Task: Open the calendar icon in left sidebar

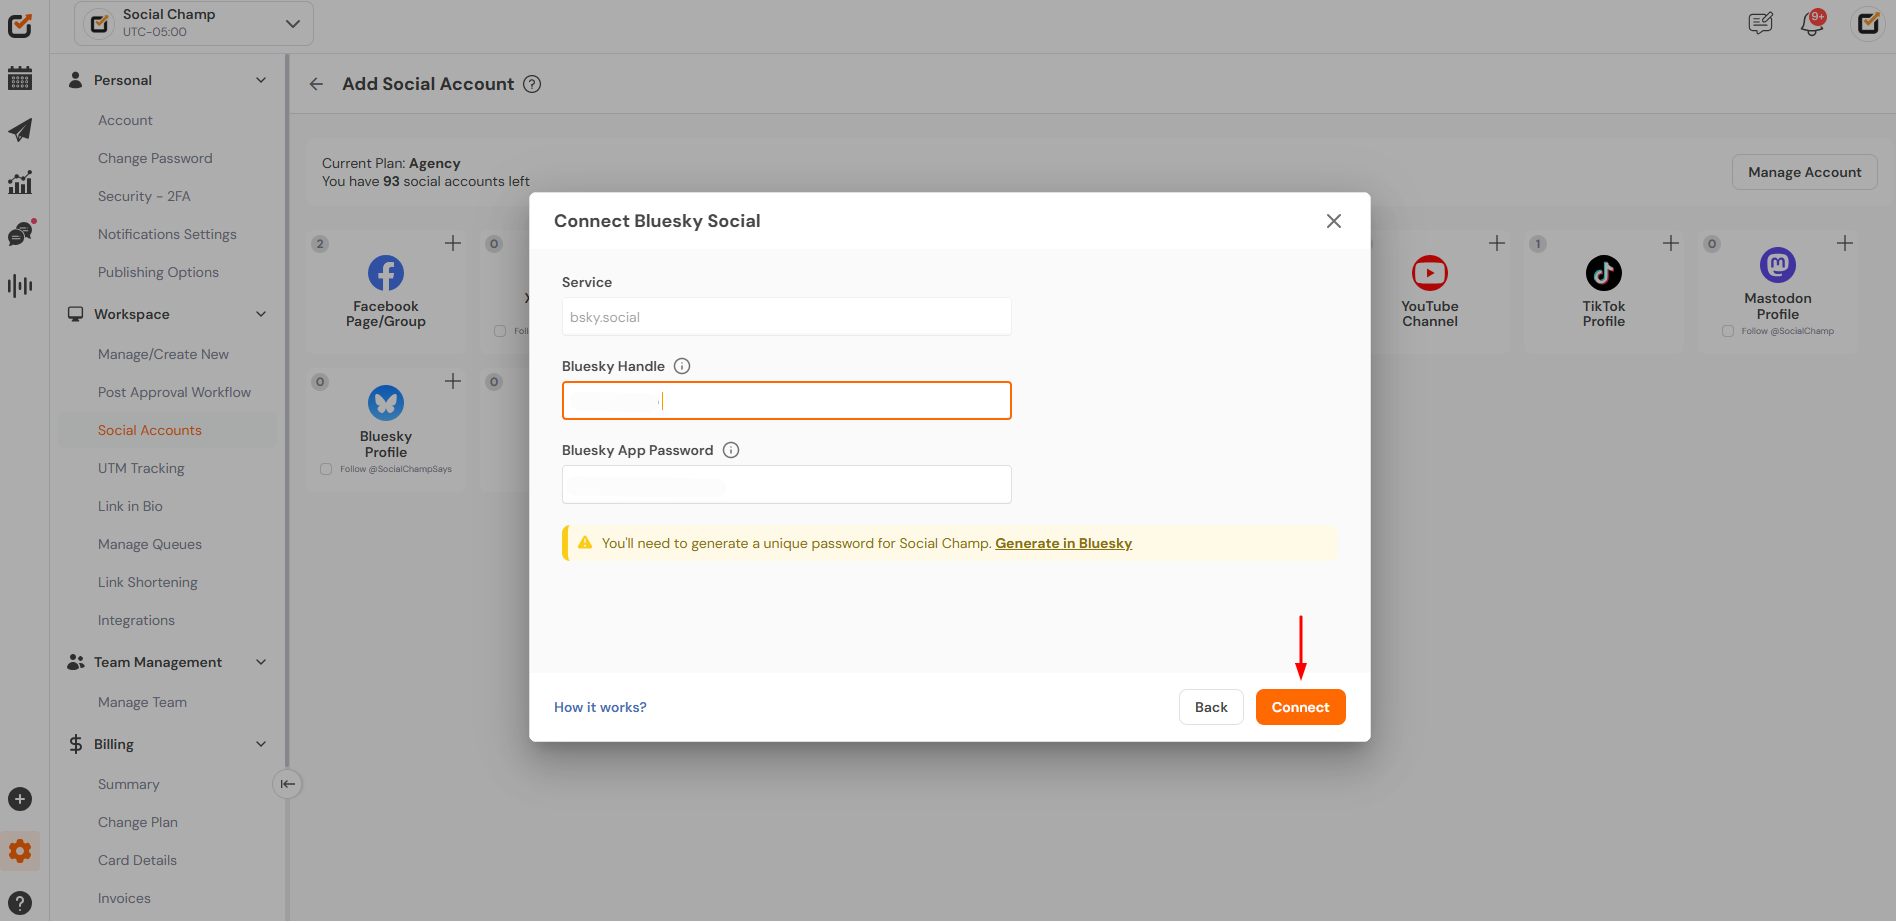Action: click(20, 78)
